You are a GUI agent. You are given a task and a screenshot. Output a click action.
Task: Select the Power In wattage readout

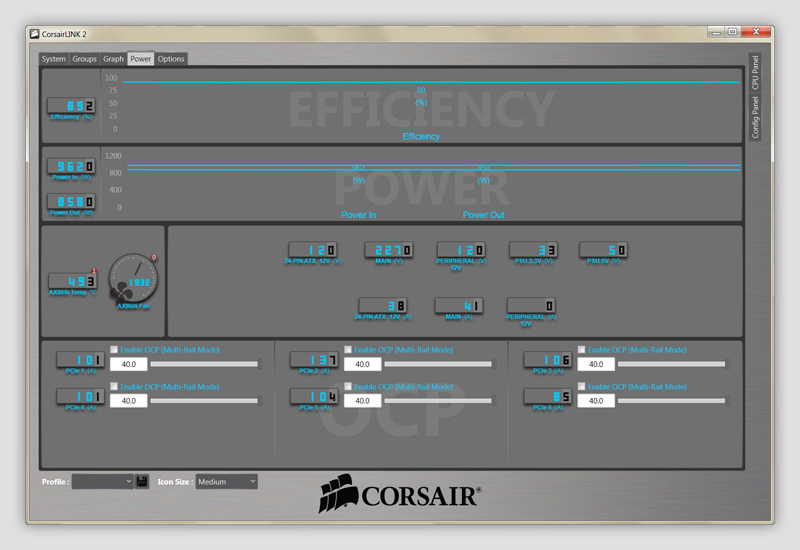click(73, 167)
